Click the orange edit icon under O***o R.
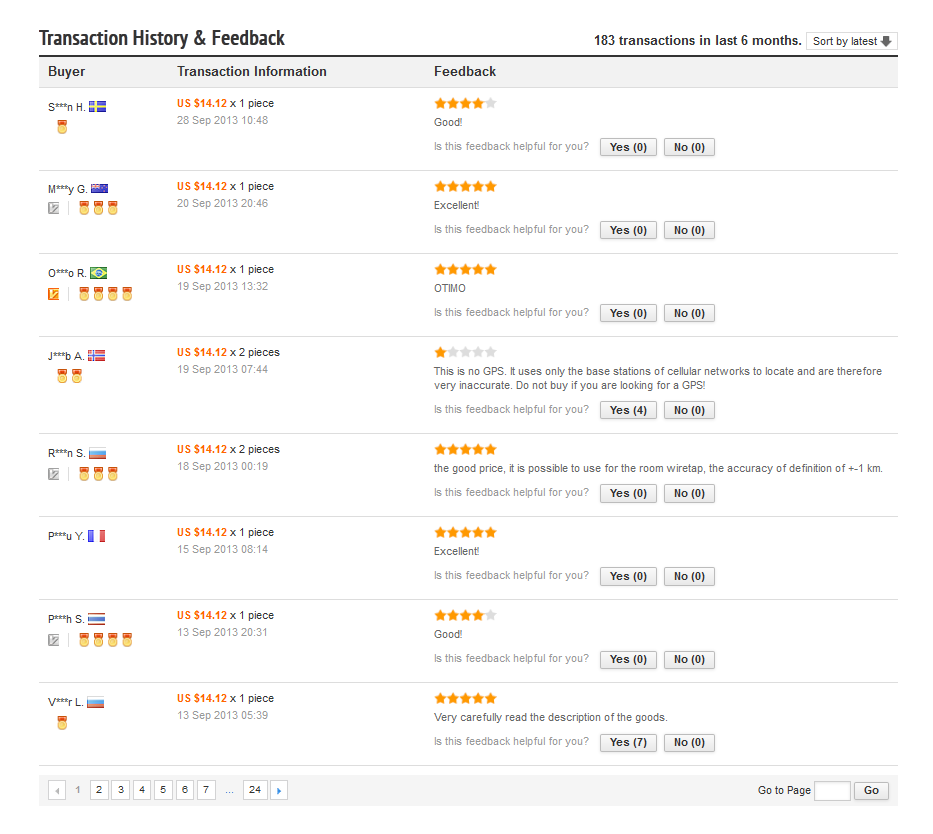 pyautogui.click(x=54, y=294)
